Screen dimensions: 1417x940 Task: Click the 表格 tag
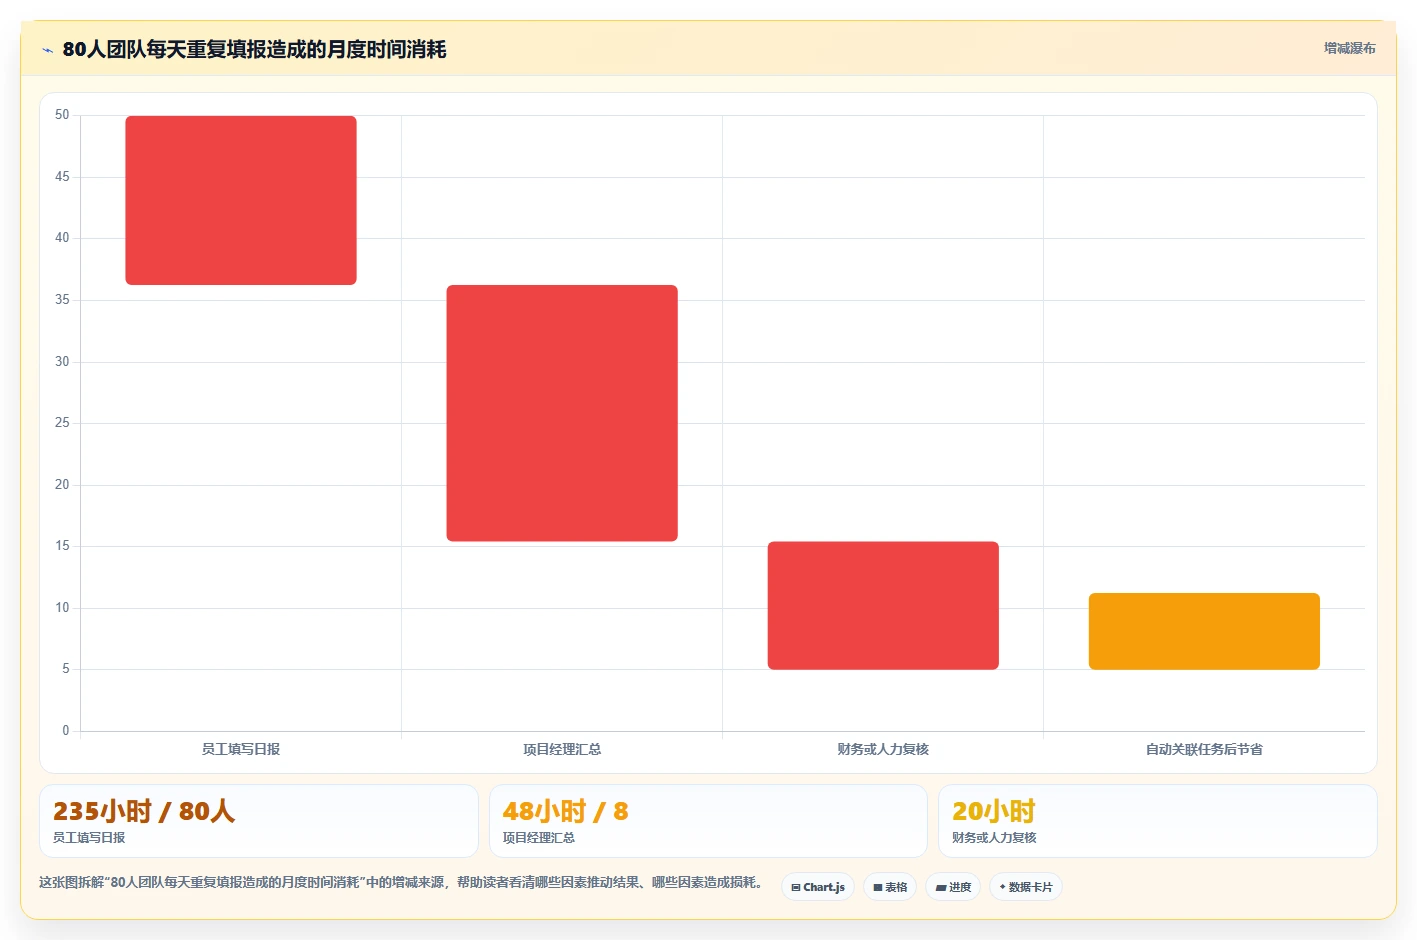tap(890, 887)
